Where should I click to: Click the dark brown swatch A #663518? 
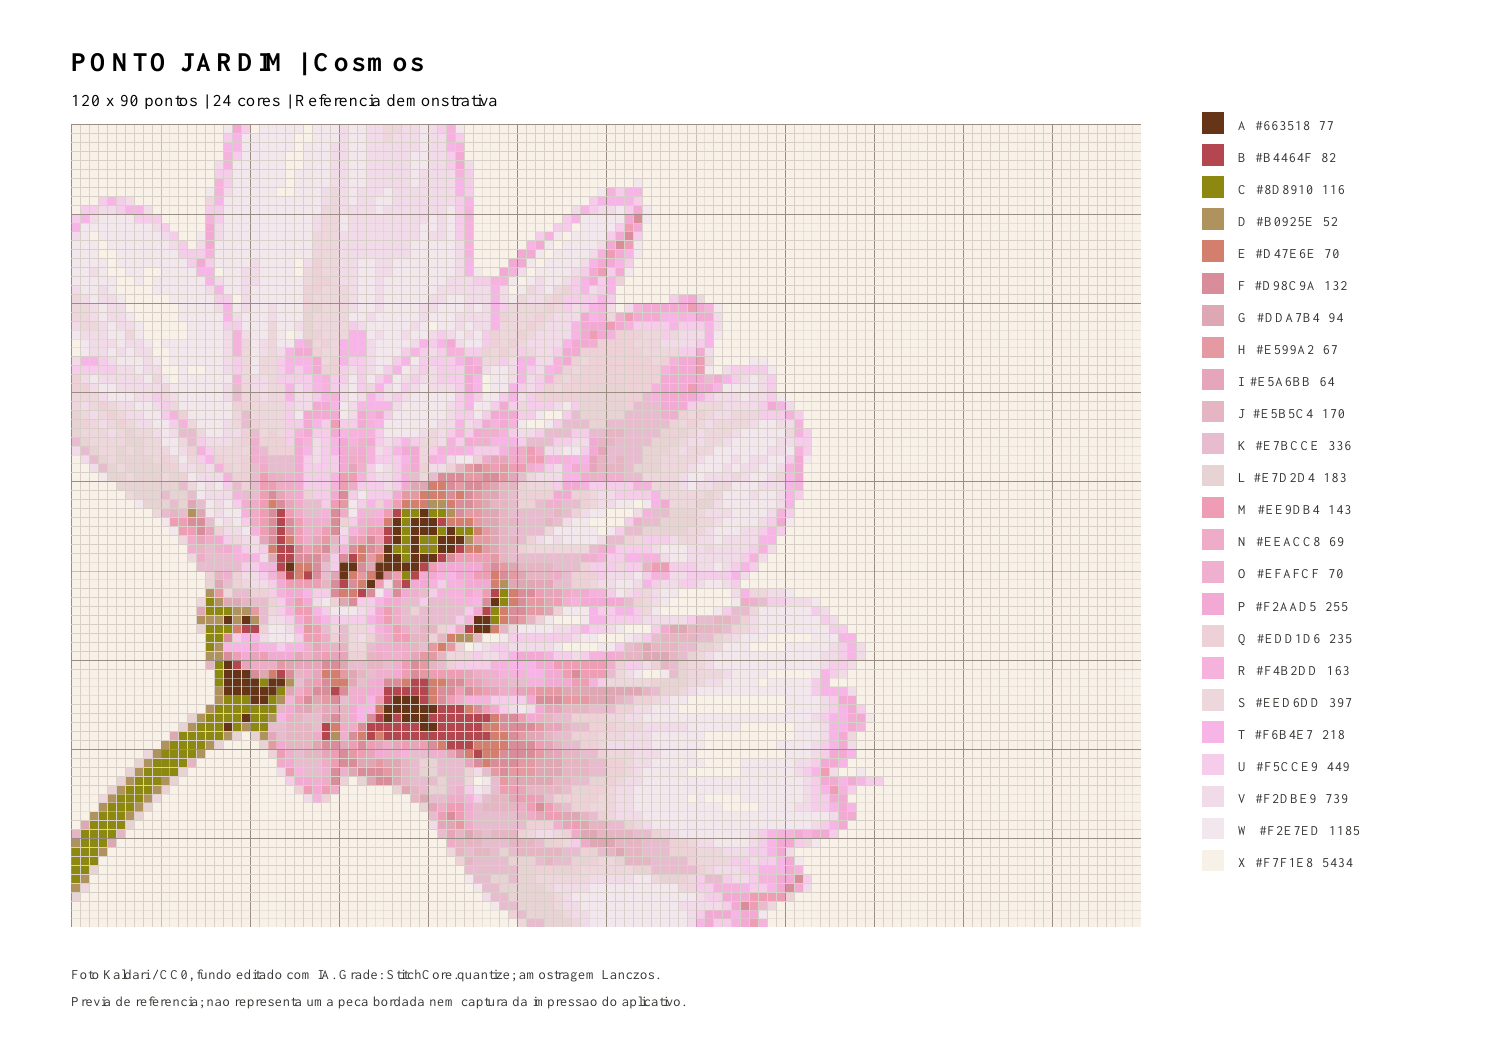[1213, 123]
